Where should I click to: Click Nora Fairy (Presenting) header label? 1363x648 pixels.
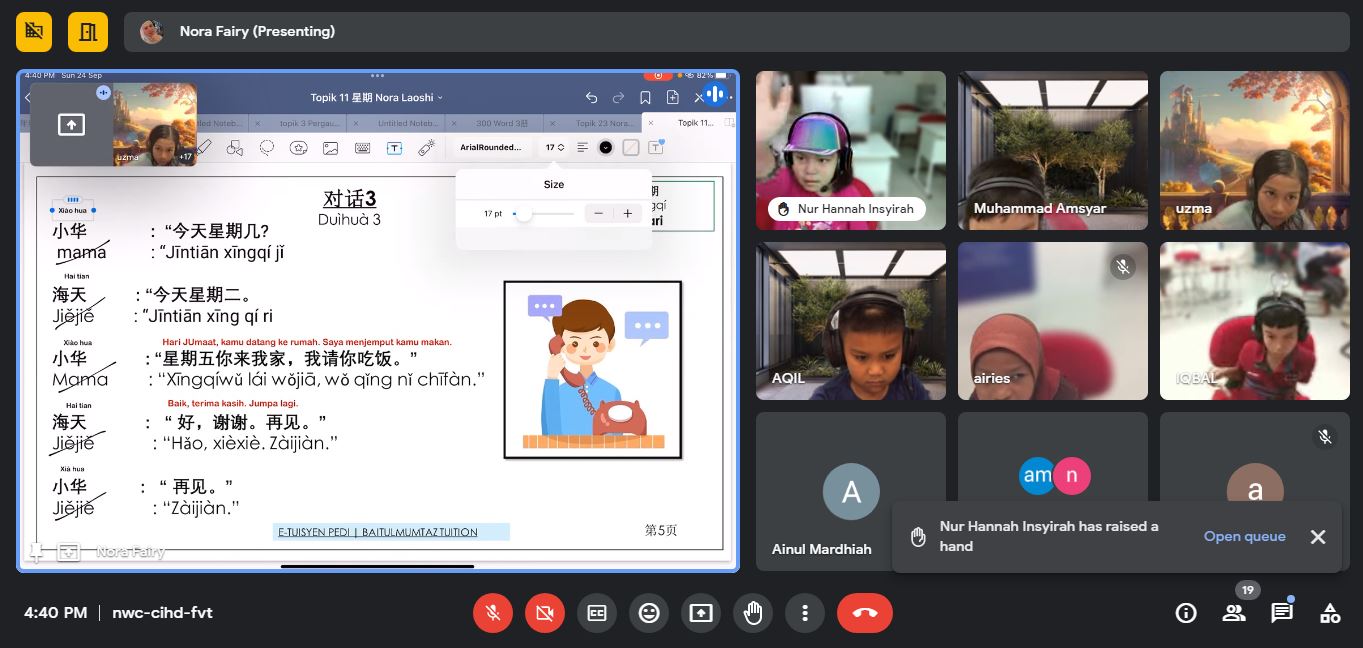pyautogui.click(x=257, y=31)
